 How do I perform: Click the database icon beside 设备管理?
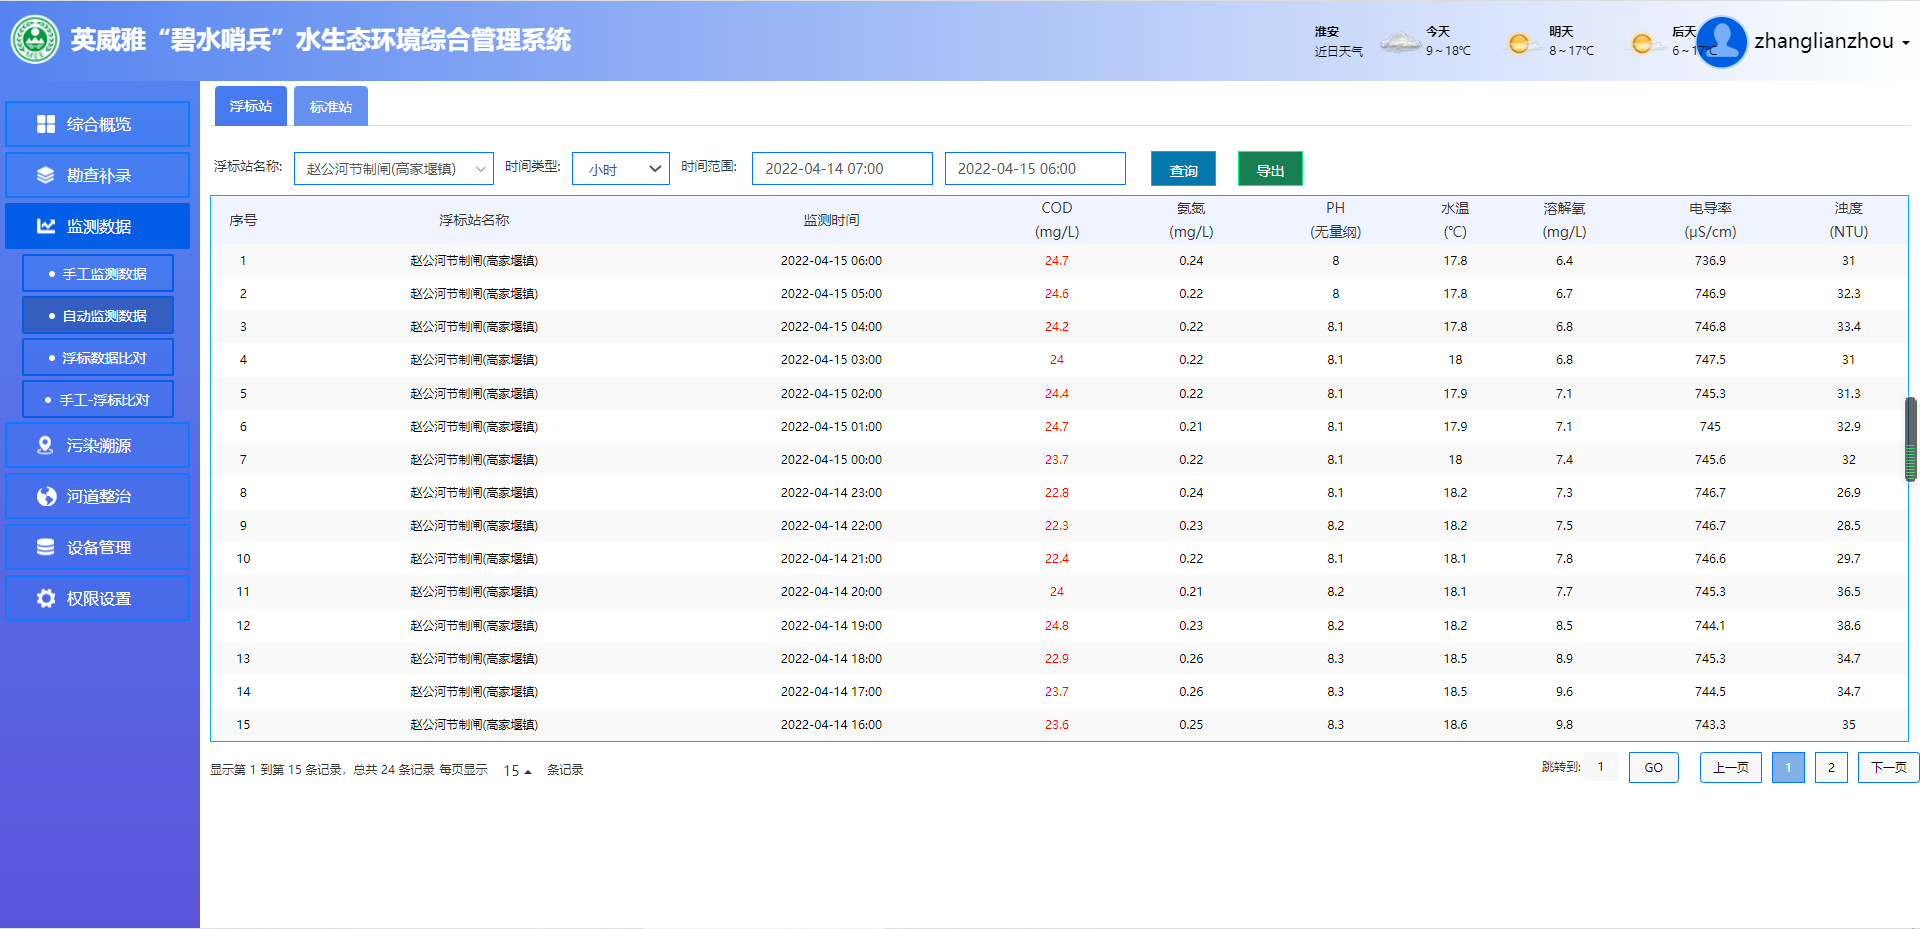point(46,547)
